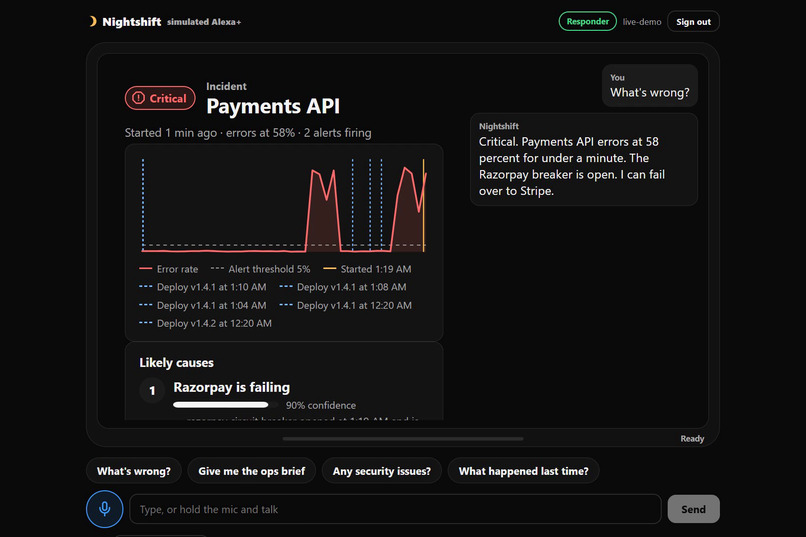Click the Nightshift reply message bubble
This screenshot has height=537, width=806.
click(x=584, y=159)
